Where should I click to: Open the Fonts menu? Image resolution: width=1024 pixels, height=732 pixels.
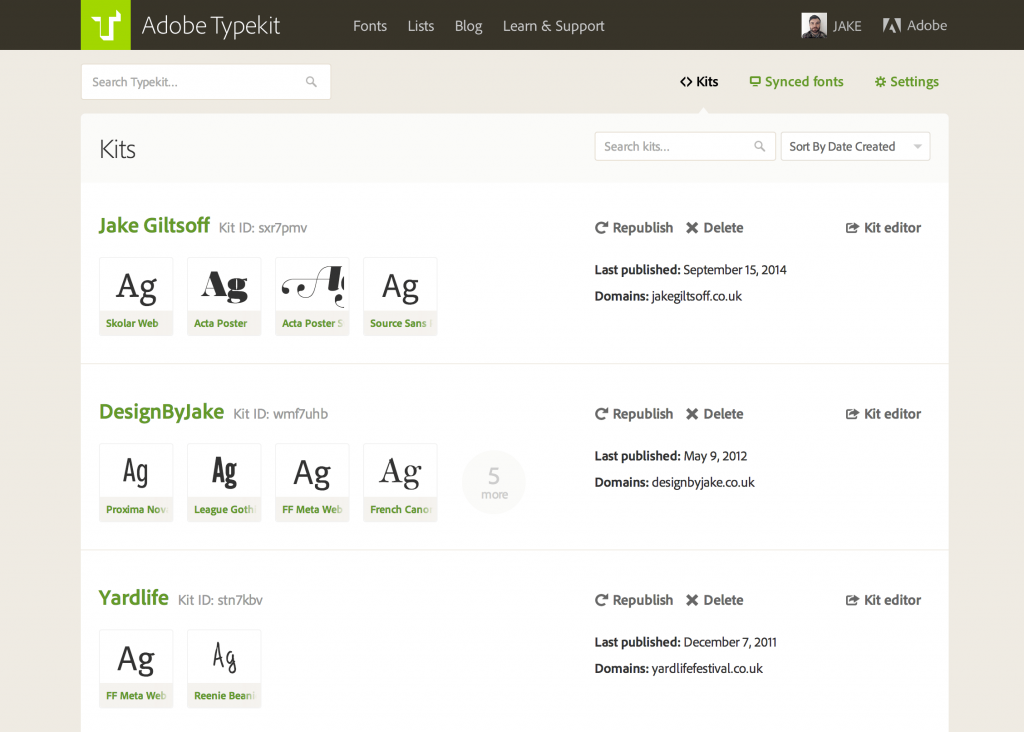click(370, 26)
